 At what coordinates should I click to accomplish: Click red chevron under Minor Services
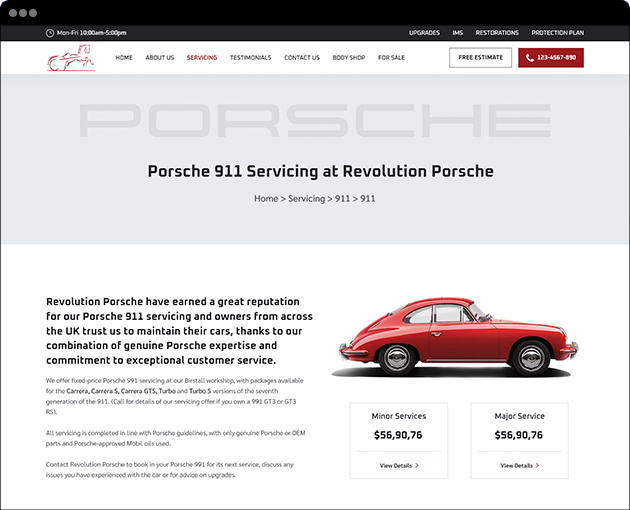click(x=417, y=465)
